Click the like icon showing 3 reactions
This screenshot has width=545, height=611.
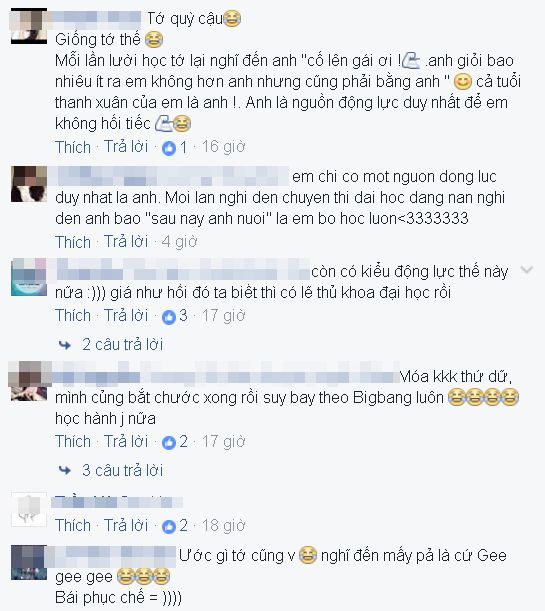click(x=169, y=317)
